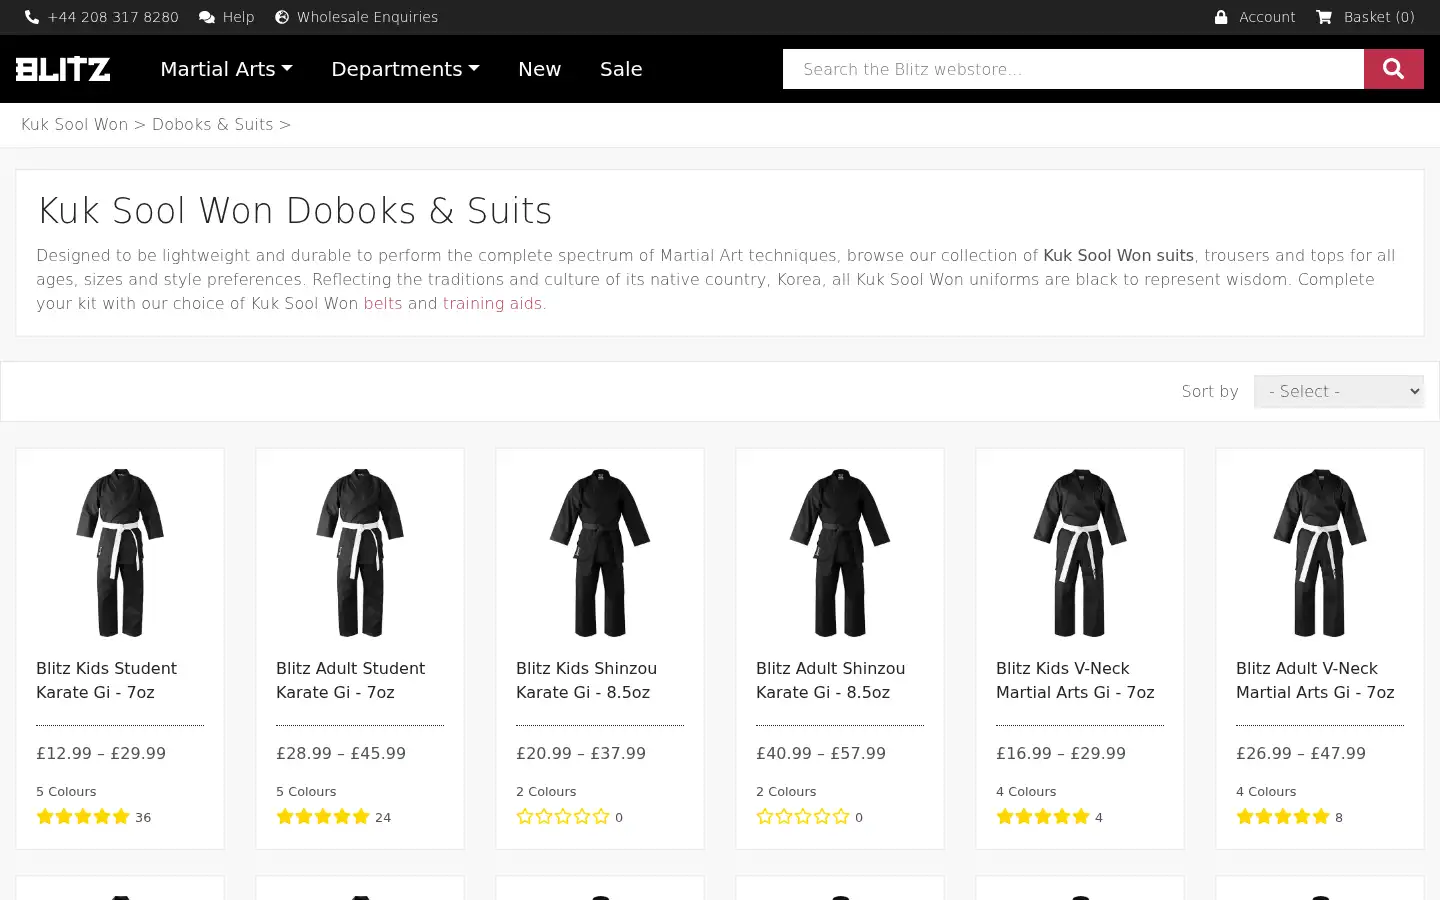The height and width of the screenshot is (900, 1440).
Task: Click the Blitz logo
Action: click(x=63, y=69)
